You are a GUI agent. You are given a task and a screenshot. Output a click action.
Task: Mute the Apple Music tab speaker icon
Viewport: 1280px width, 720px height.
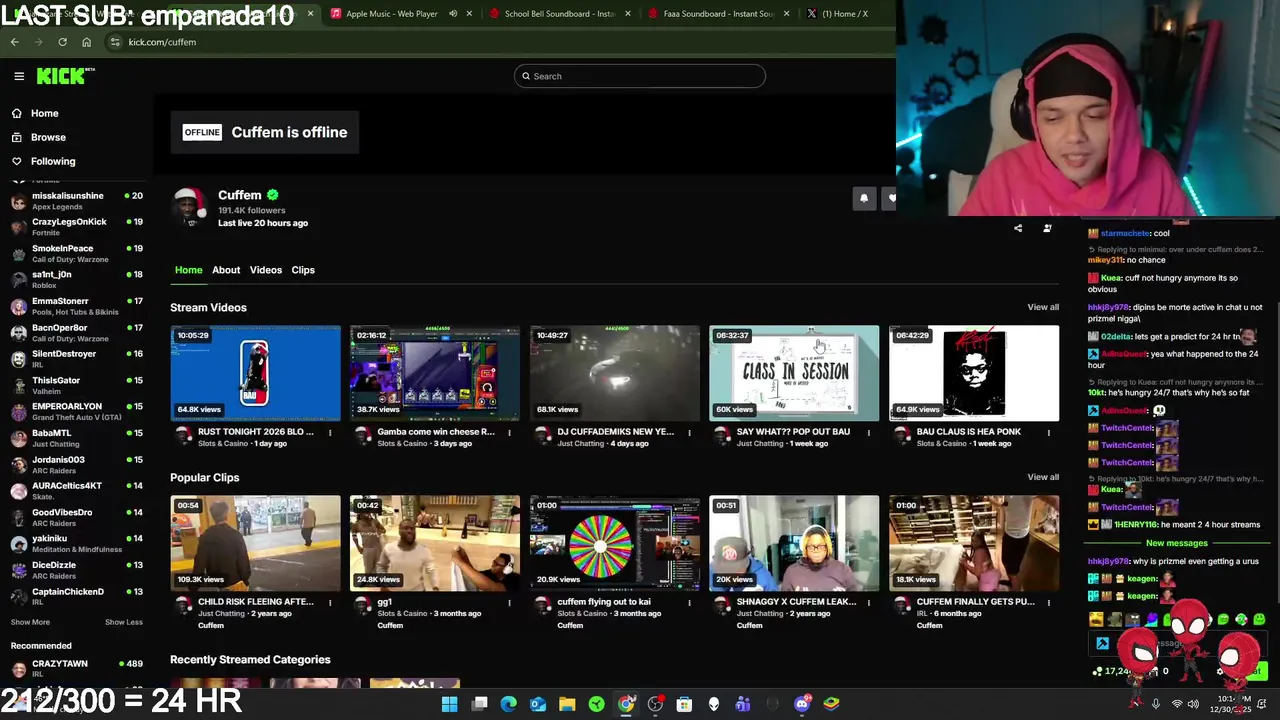point(453,14)
